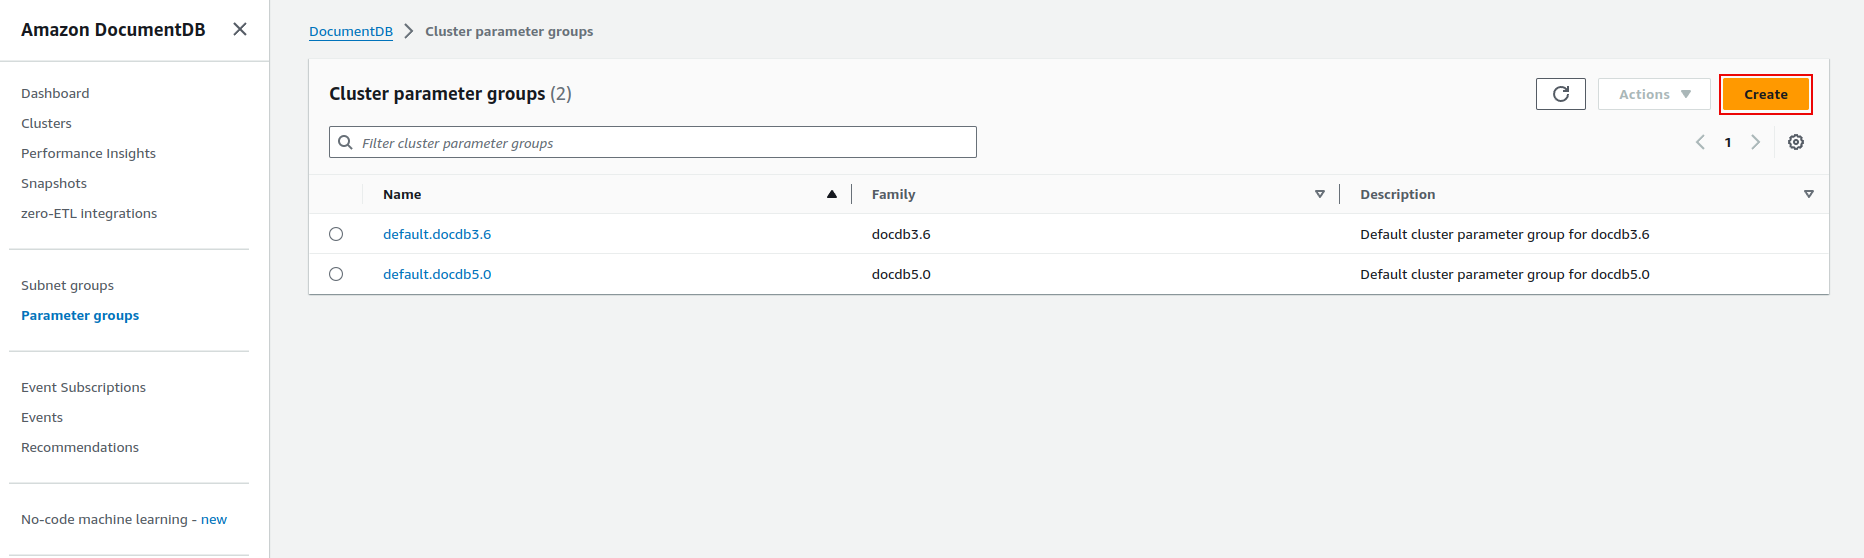Screen dimensions: 1864x558
Task: Open table preferences gear icon
Action: [x=1796, y=142]
